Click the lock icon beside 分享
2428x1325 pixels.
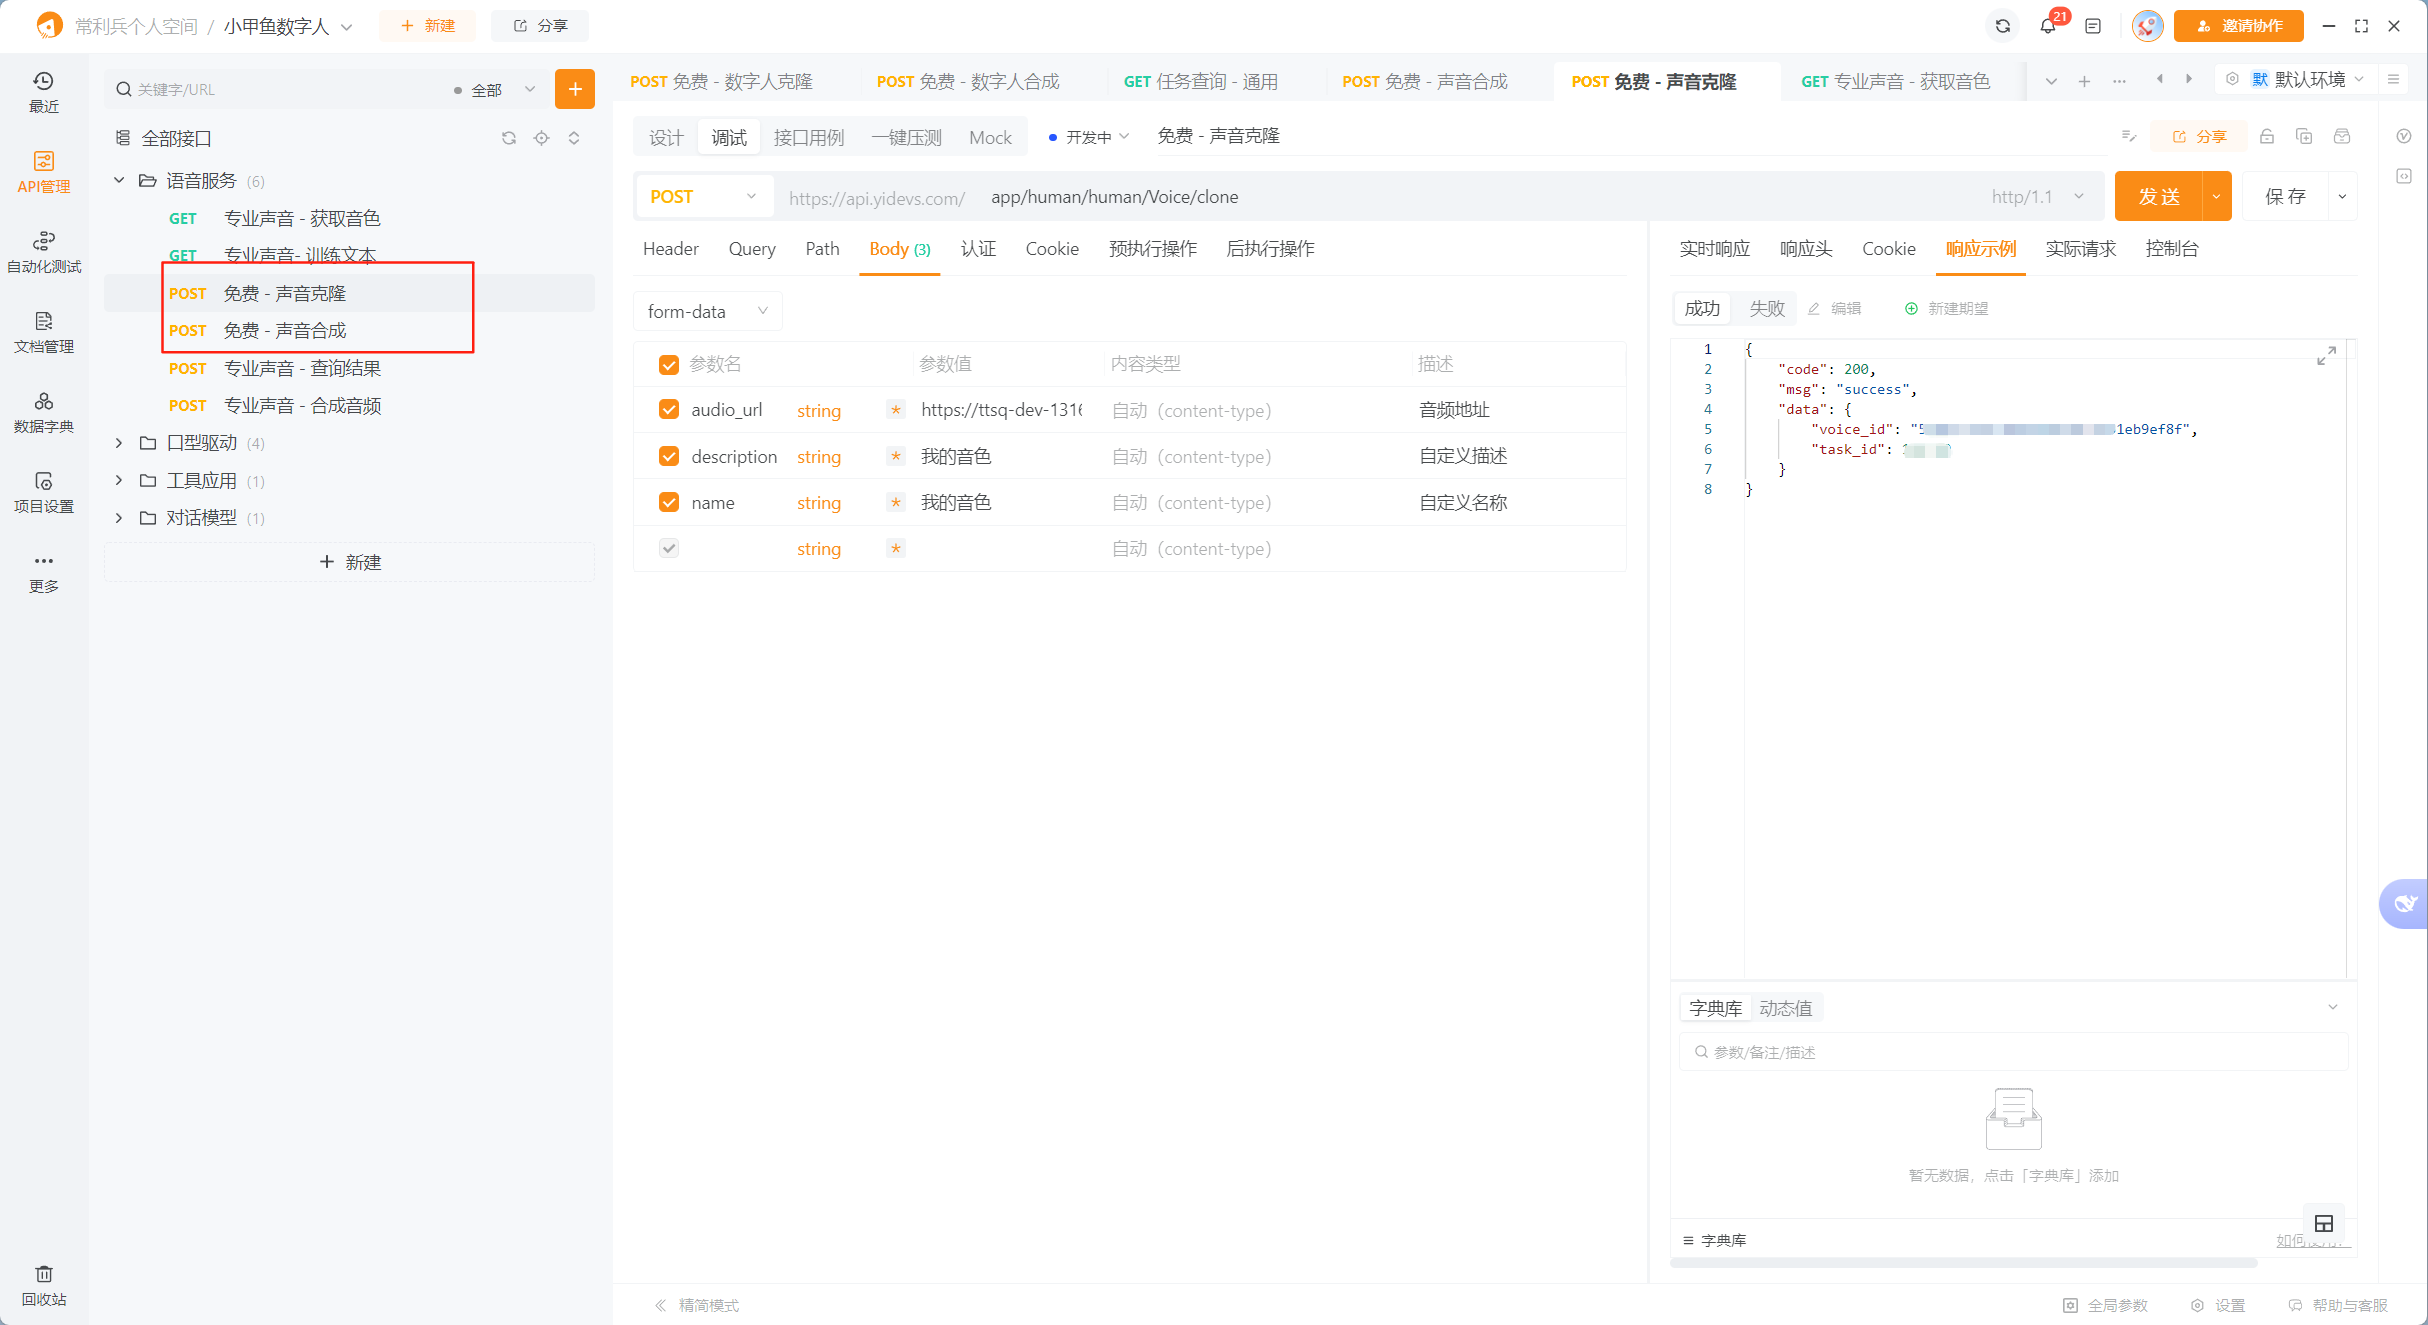point(2267,136)
